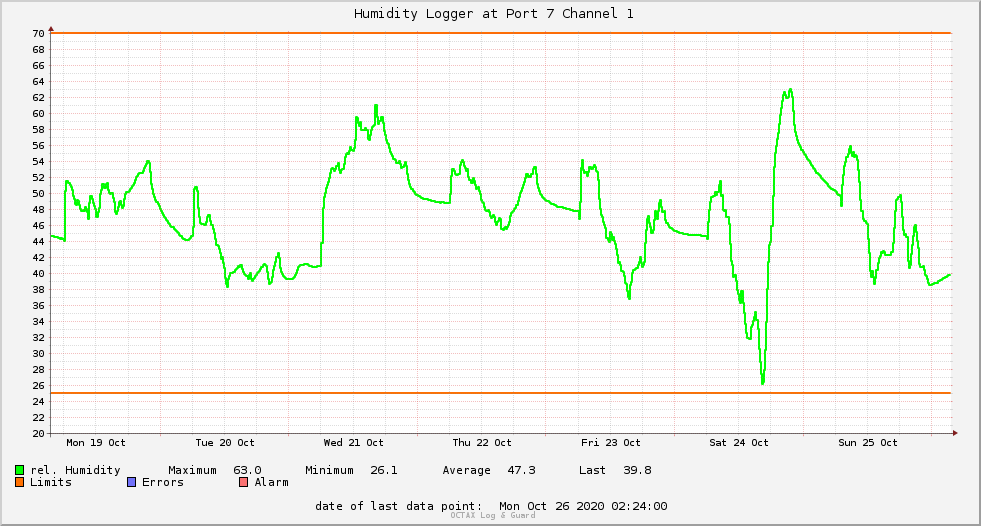The height and width of the screenshot is (526, 981).
Task: Click the orange Limits legend swatch
Action: click(x=19, y=482)
